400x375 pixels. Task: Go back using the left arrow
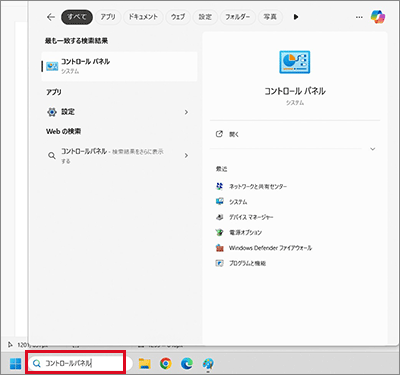coord(51,17)
